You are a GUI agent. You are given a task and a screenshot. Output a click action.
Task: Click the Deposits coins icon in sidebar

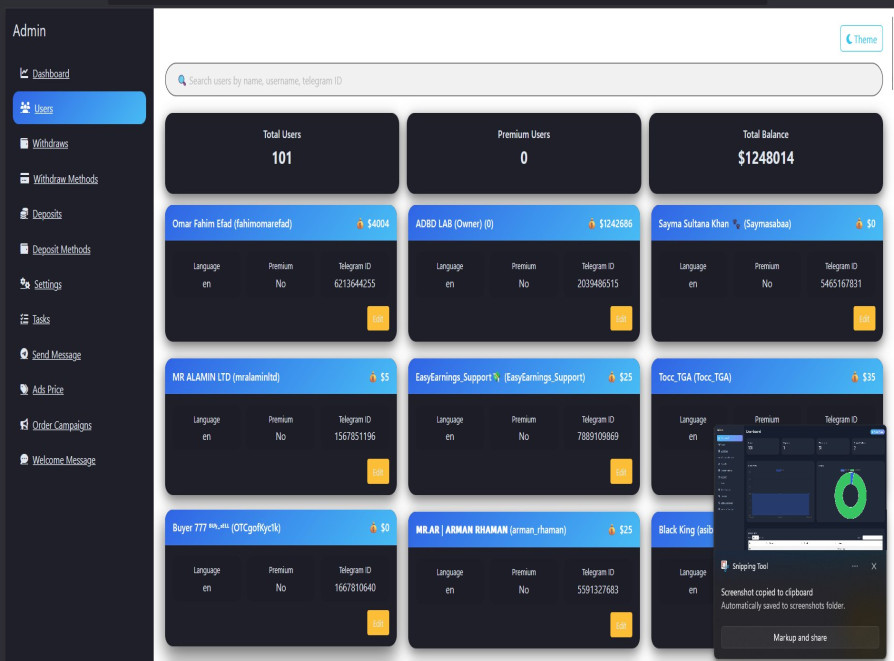click(24, 214)
